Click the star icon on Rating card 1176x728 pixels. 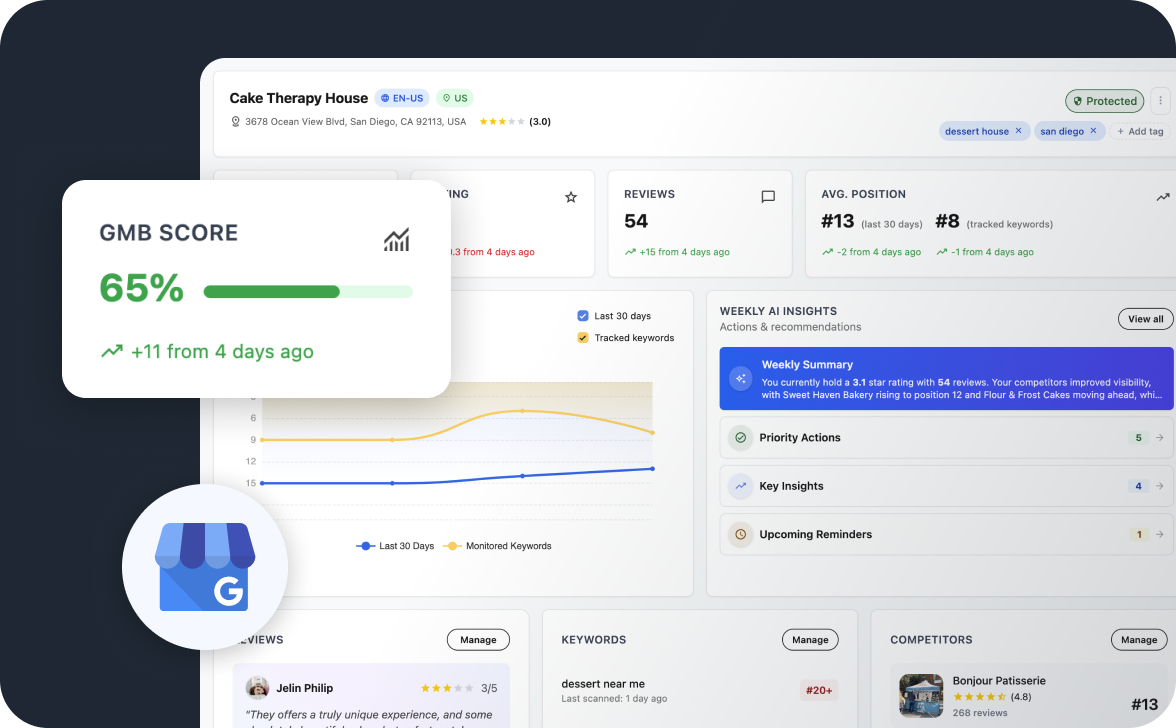pos(571,197)
